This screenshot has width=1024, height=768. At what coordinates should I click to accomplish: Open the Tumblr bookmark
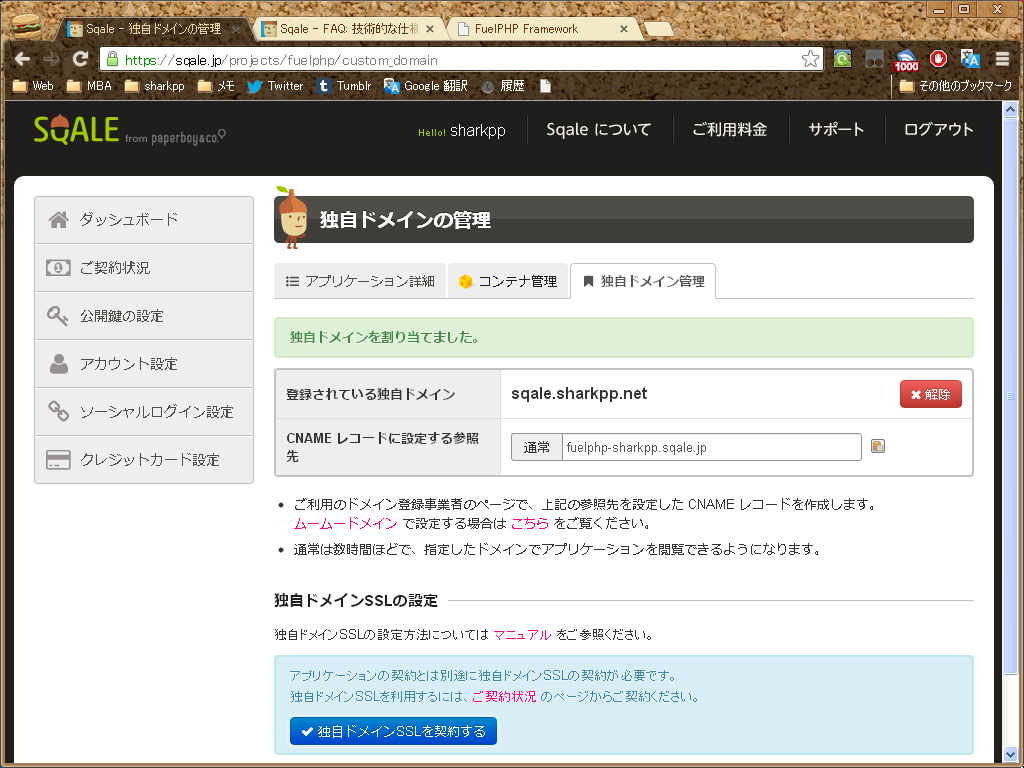(x=344, y=86)
